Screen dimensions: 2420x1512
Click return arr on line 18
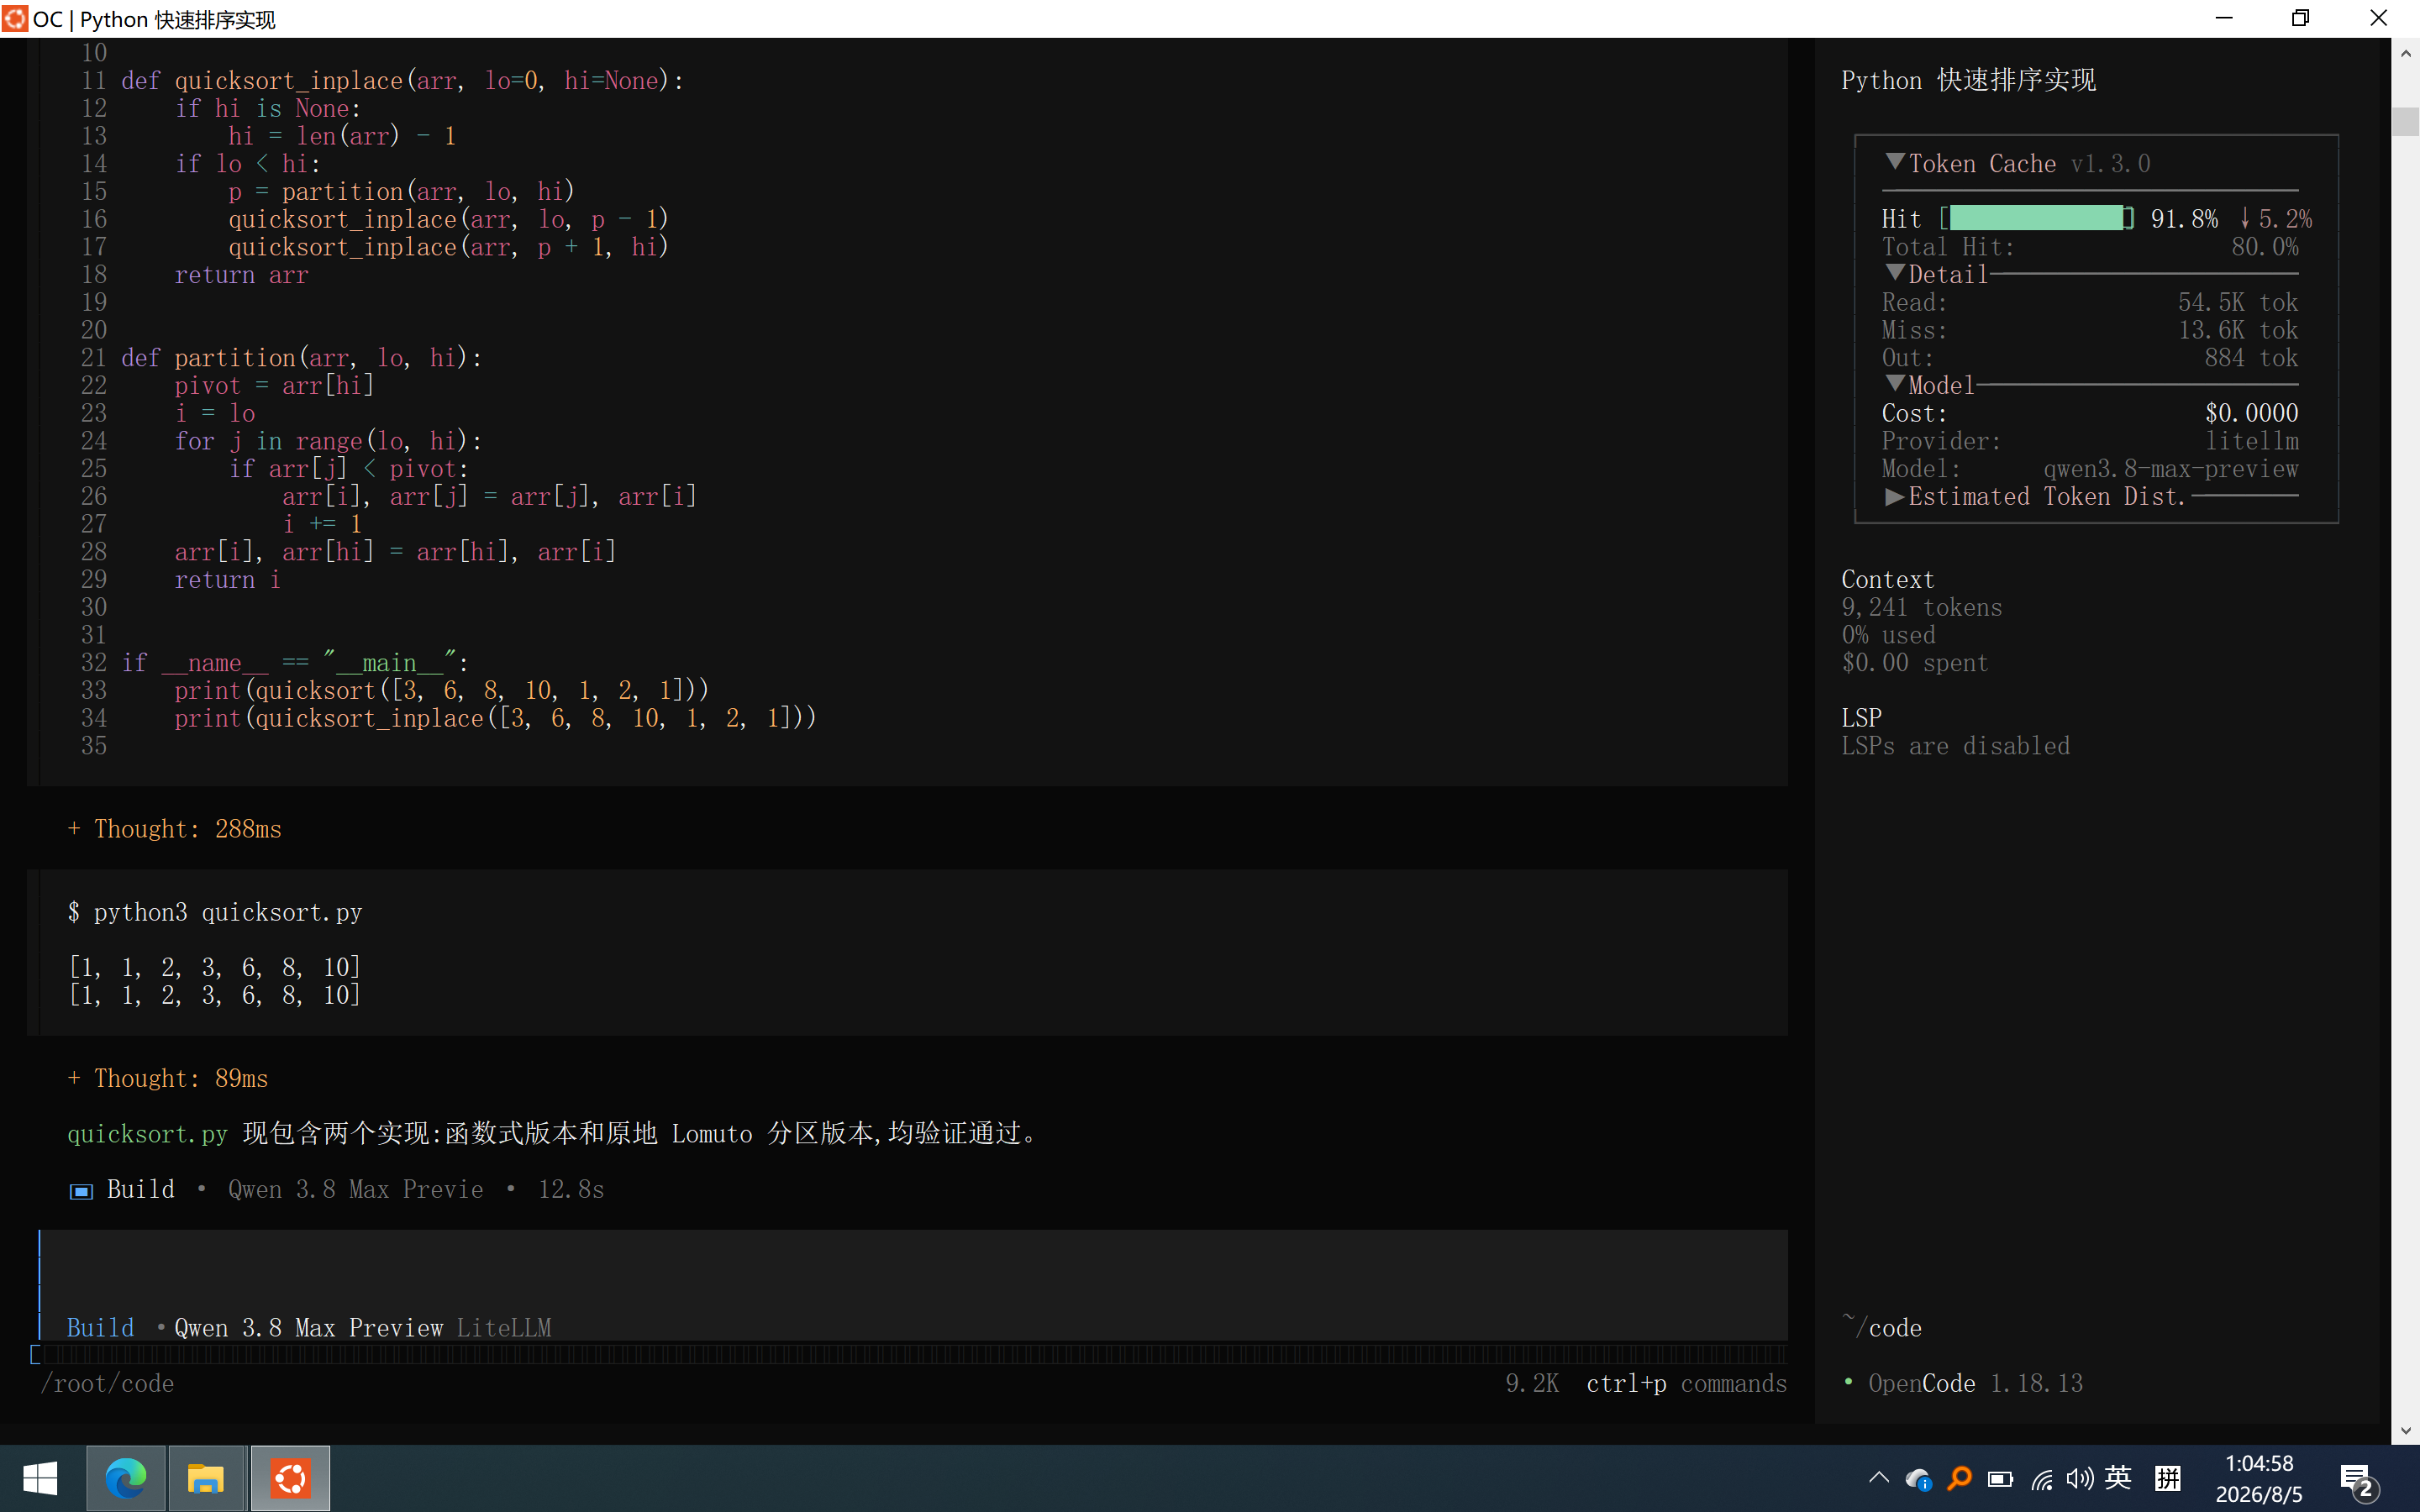(241, 275)
